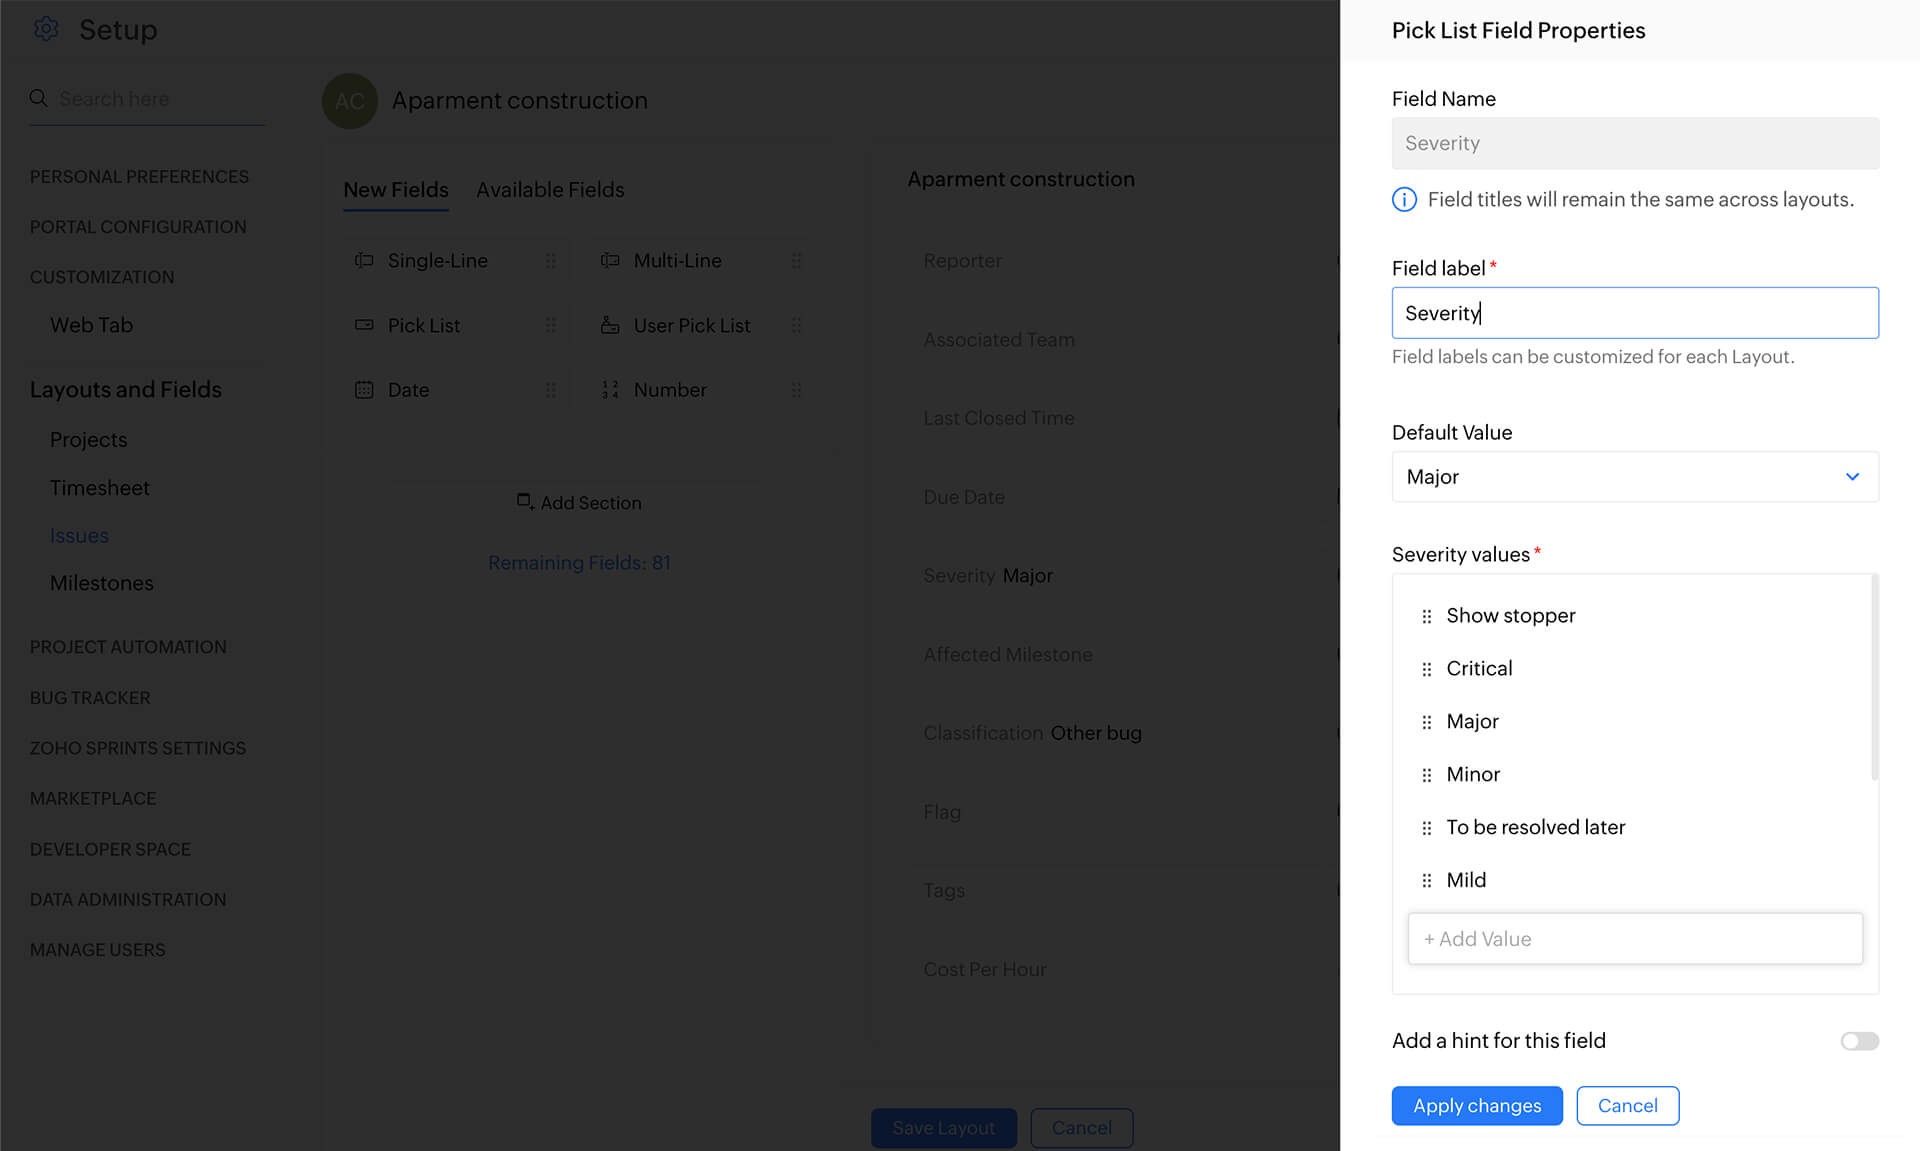The image size is (1920, 1151).
Task: Click the Apply changes button
Action: tap(1477, 1106)
